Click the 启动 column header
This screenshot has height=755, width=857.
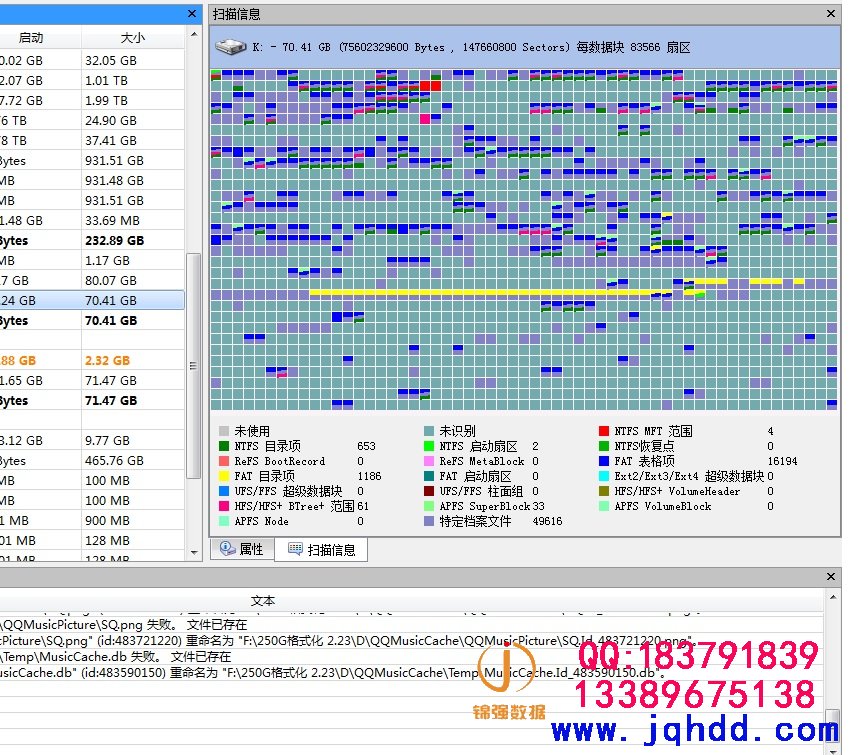click(x=31, y=38)
